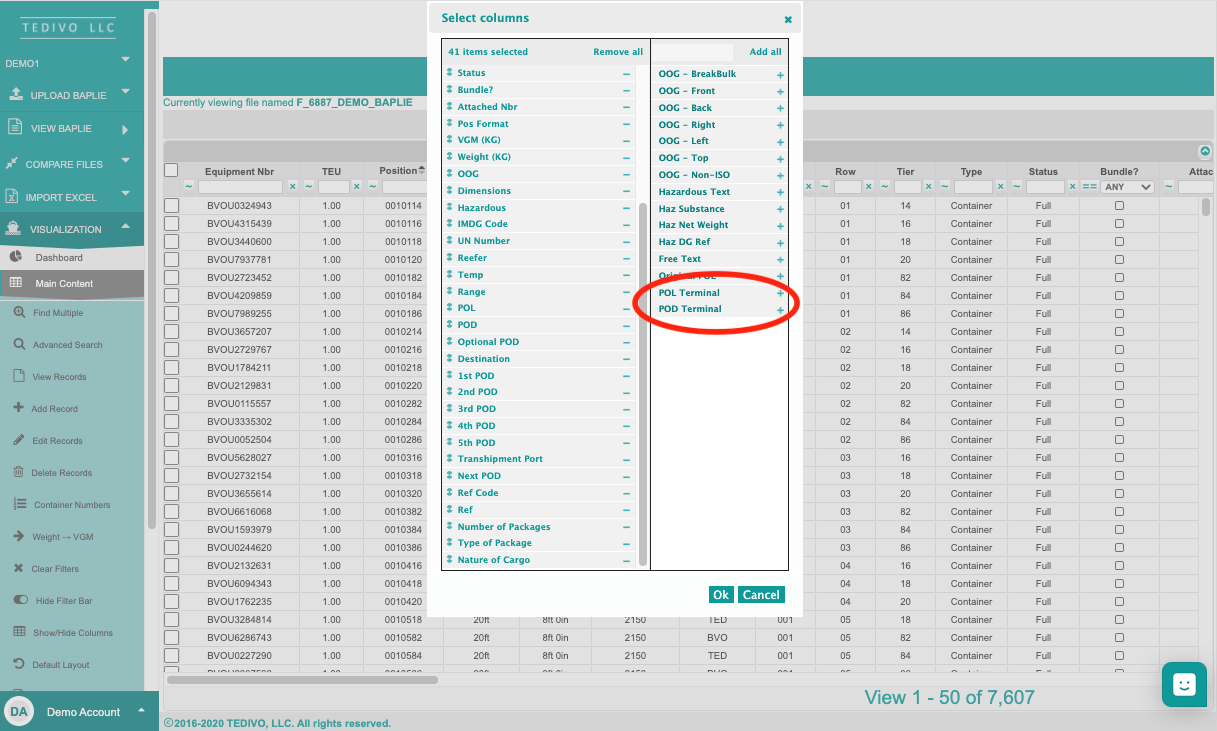Open Find Multiple in the sidebar
Image resolution: width=1217 pixels, height=731 pixels.
click(x=57, y=313)
